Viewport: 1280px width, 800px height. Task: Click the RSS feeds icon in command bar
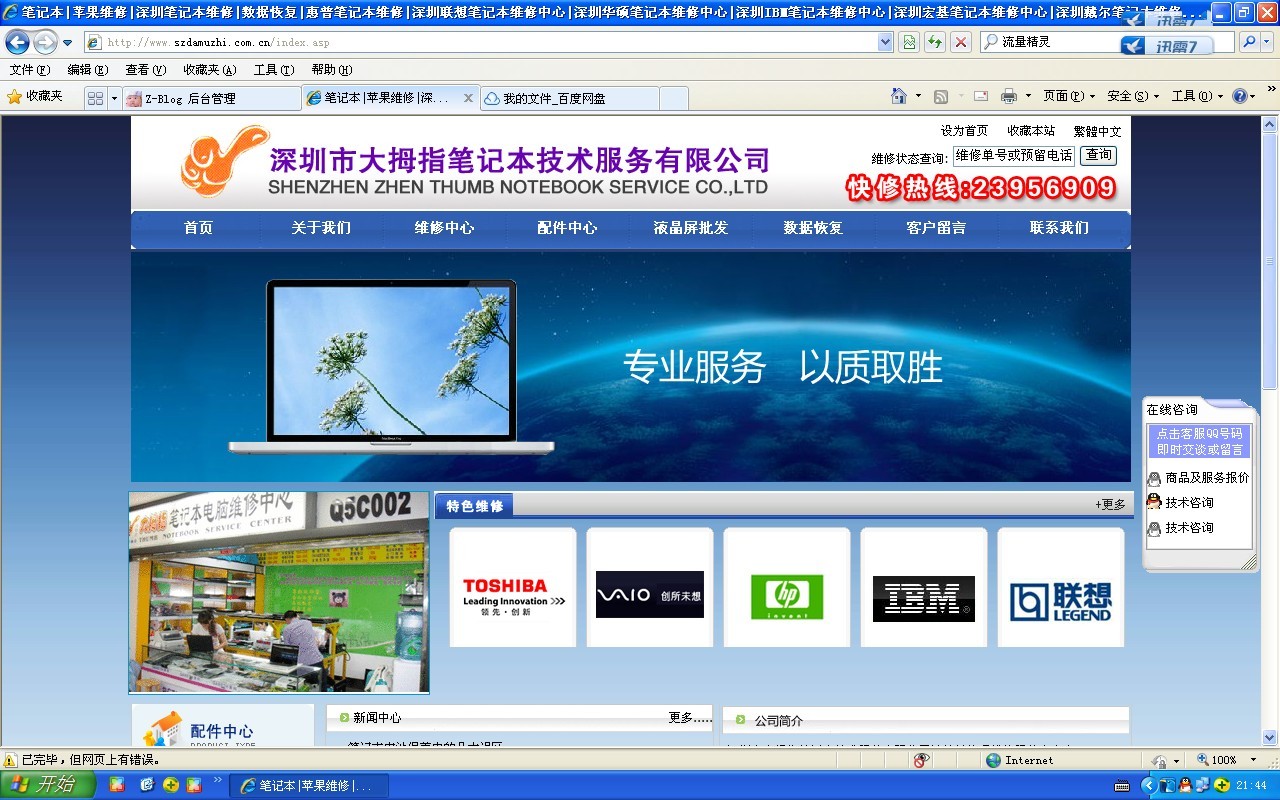click(x=941, y=97)
